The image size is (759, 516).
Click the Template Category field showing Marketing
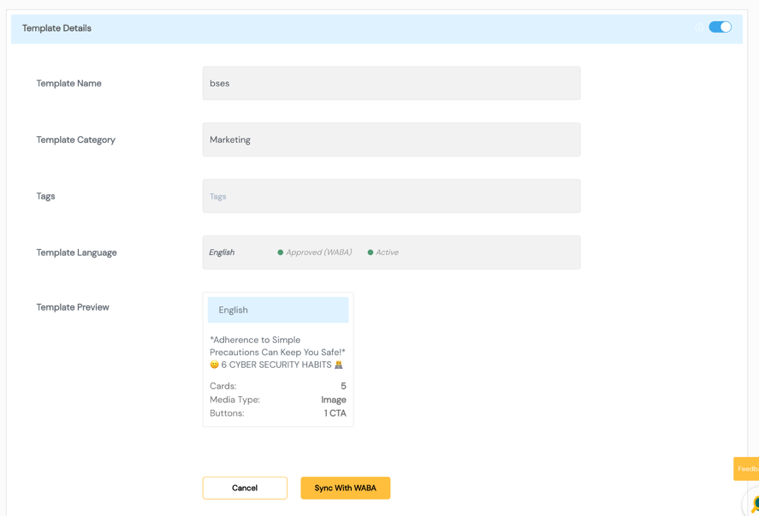pos(391,139)
